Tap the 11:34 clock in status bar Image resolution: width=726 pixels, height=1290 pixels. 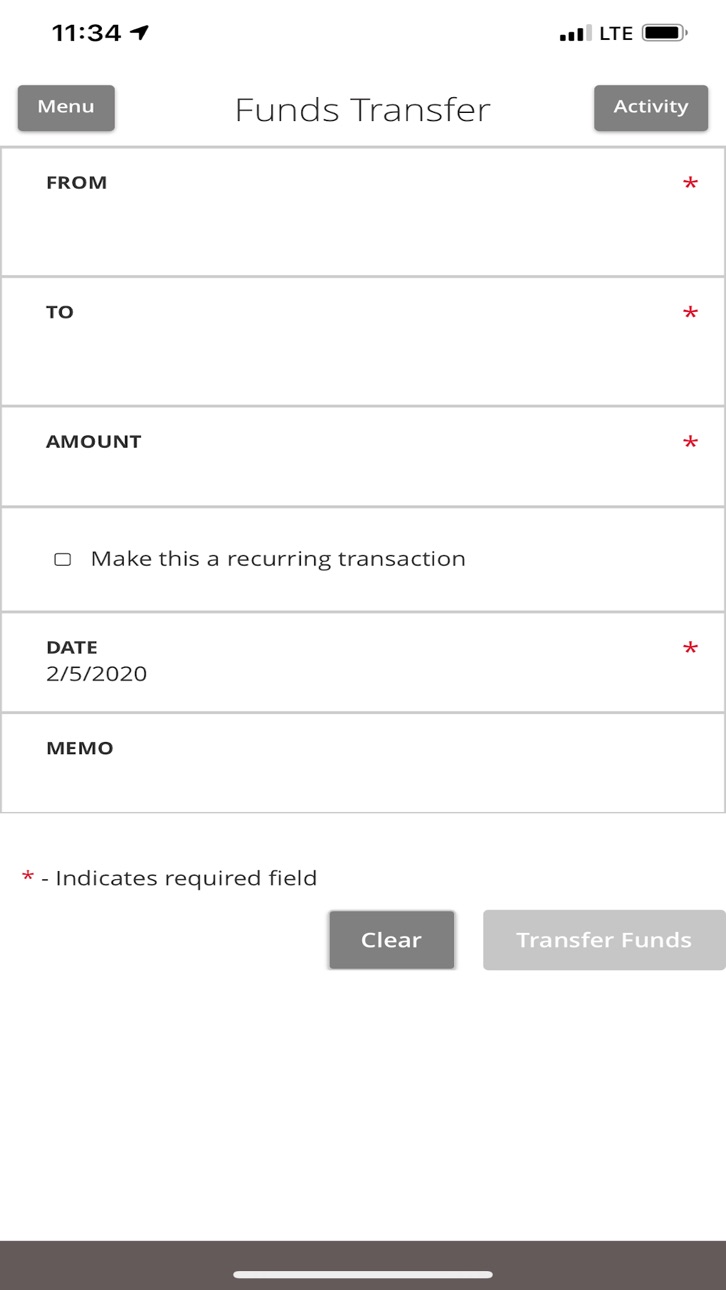click(x=86, y=33)
